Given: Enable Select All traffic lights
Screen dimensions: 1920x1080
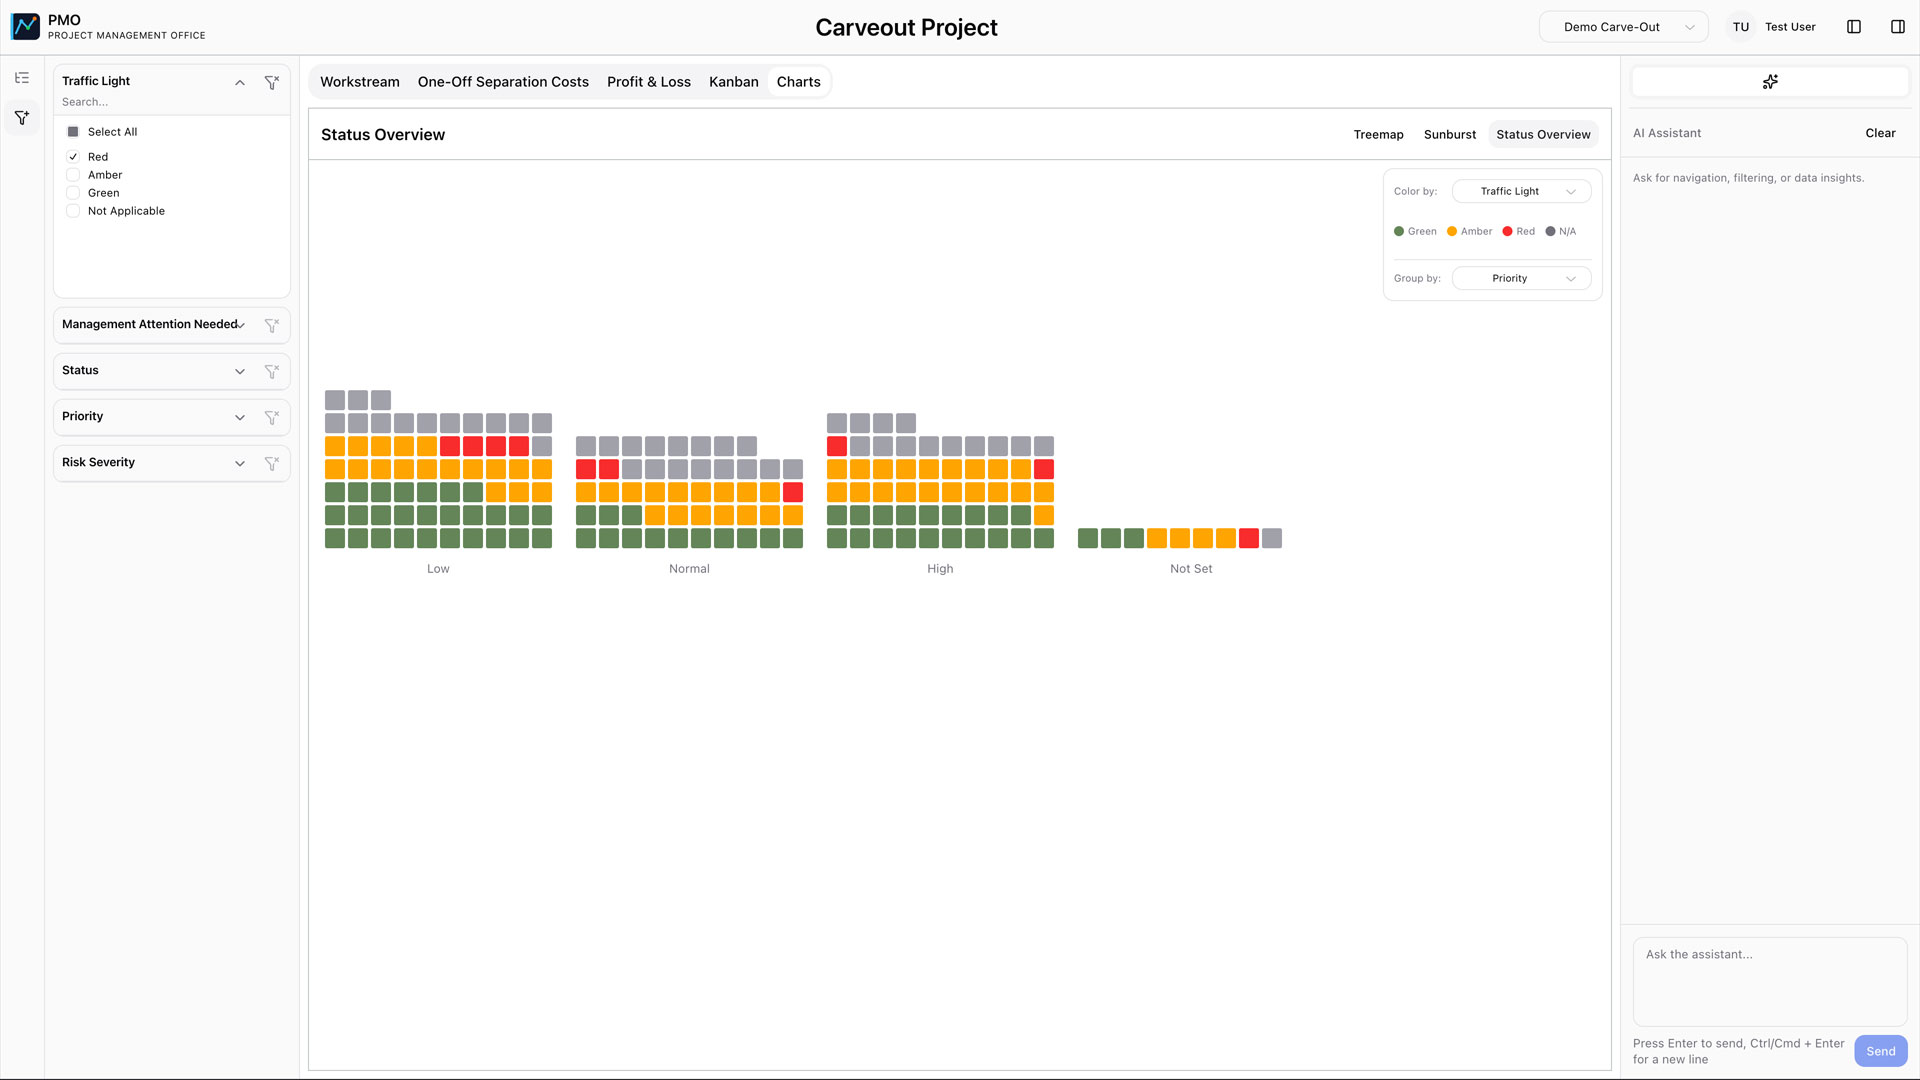Looking at the screenshot, I should coord(72,131).
